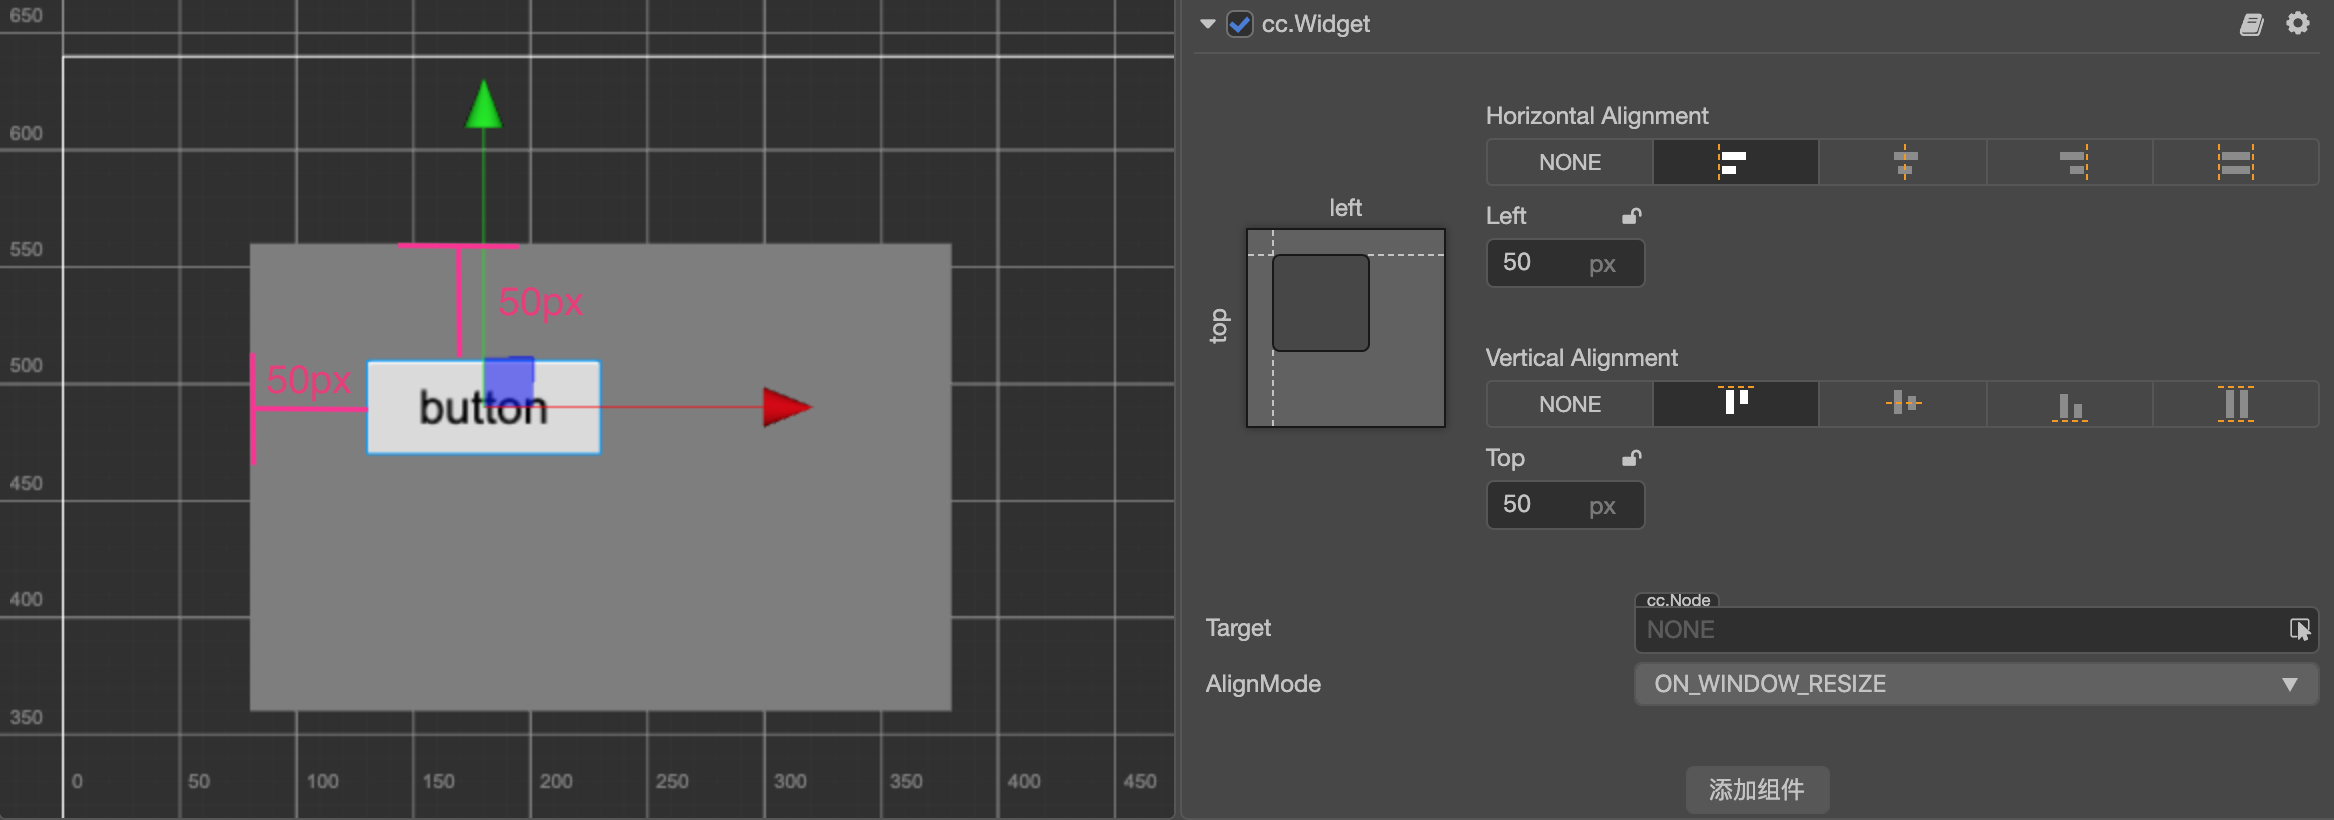Select left horizontal alignment icon
This screenshot has width=2334, height=820.
(1735, 162)
